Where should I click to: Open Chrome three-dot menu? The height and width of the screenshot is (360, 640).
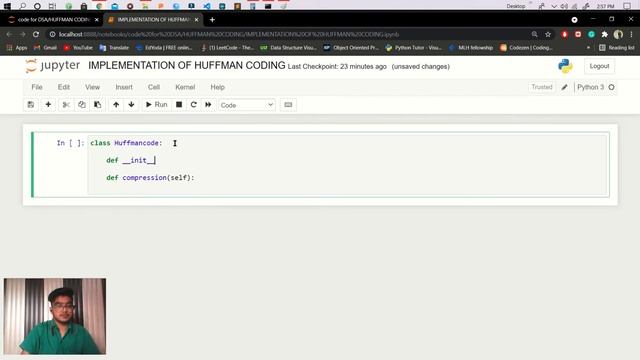(x=631, y=34)
